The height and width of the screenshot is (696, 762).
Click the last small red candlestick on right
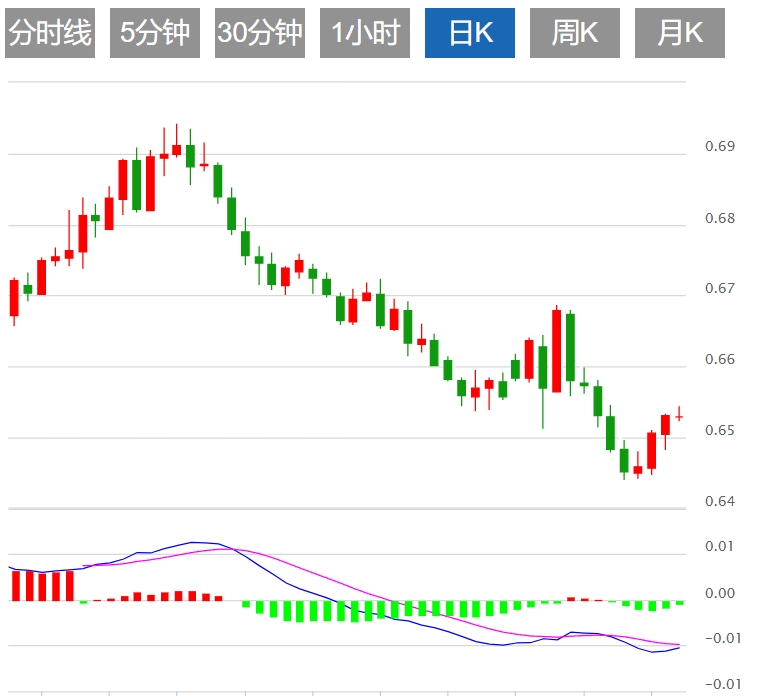679,417
